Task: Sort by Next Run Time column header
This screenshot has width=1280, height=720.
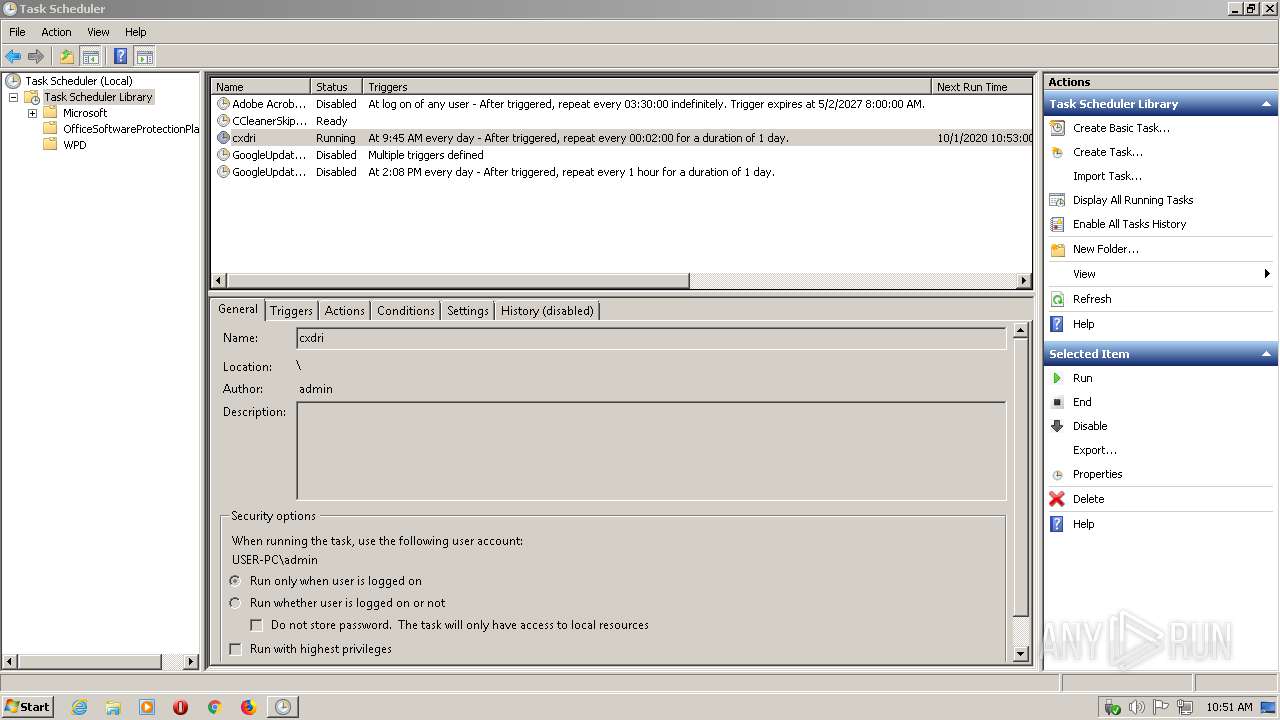Action: 982,87
